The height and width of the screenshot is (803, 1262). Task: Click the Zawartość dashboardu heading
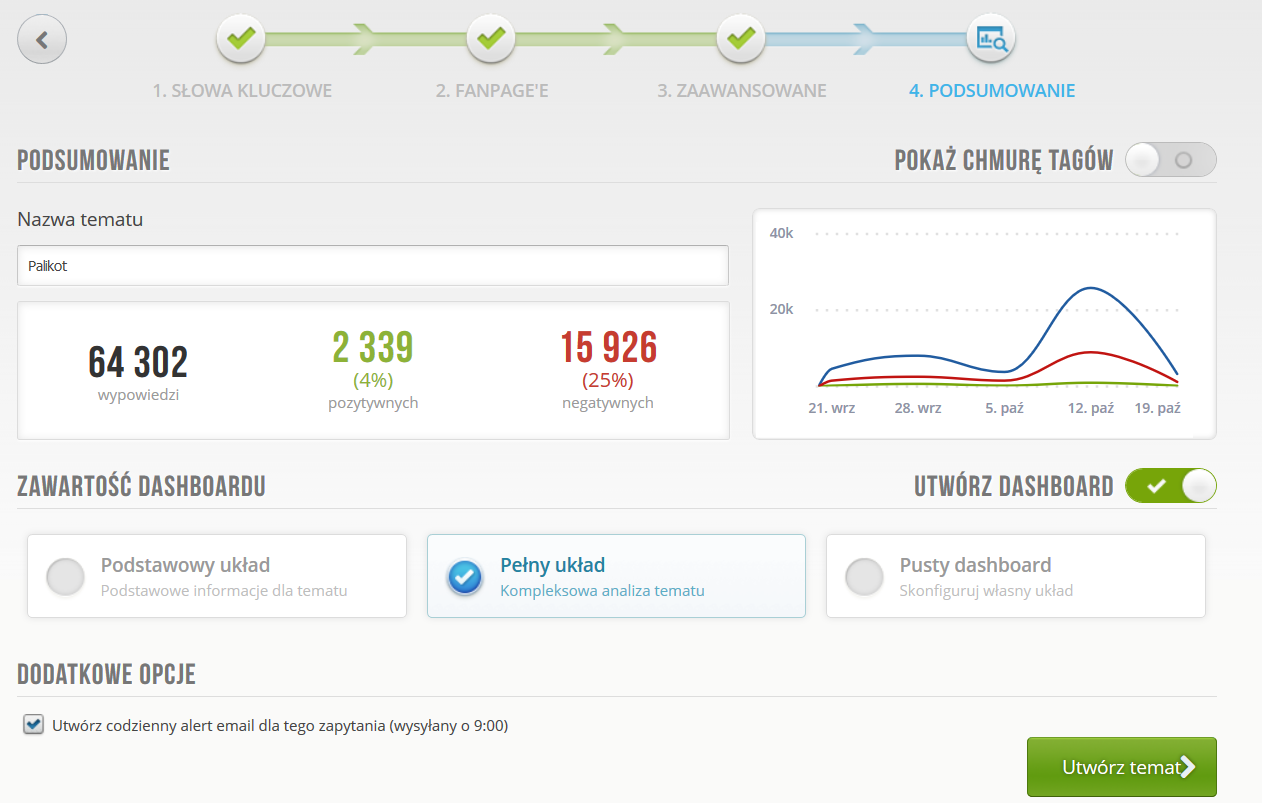[141, 487]
